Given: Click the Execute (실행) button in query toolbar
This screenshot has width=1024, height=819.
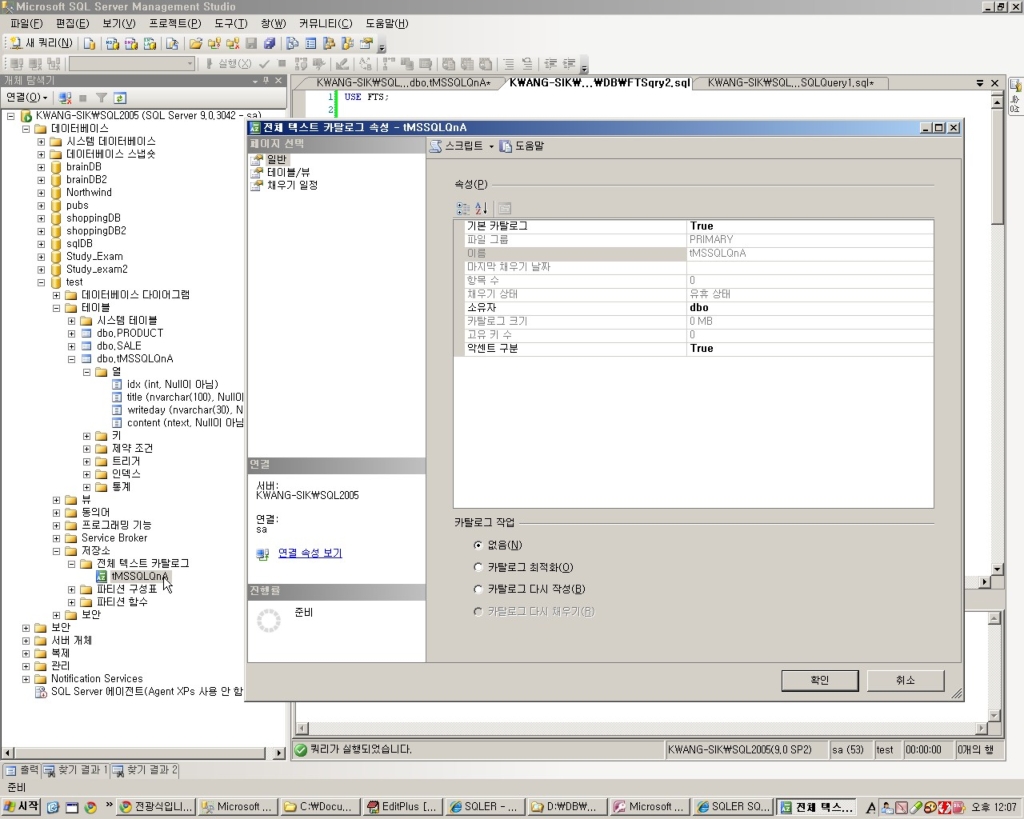Looking at the screenshot, I should pos(229,64).
